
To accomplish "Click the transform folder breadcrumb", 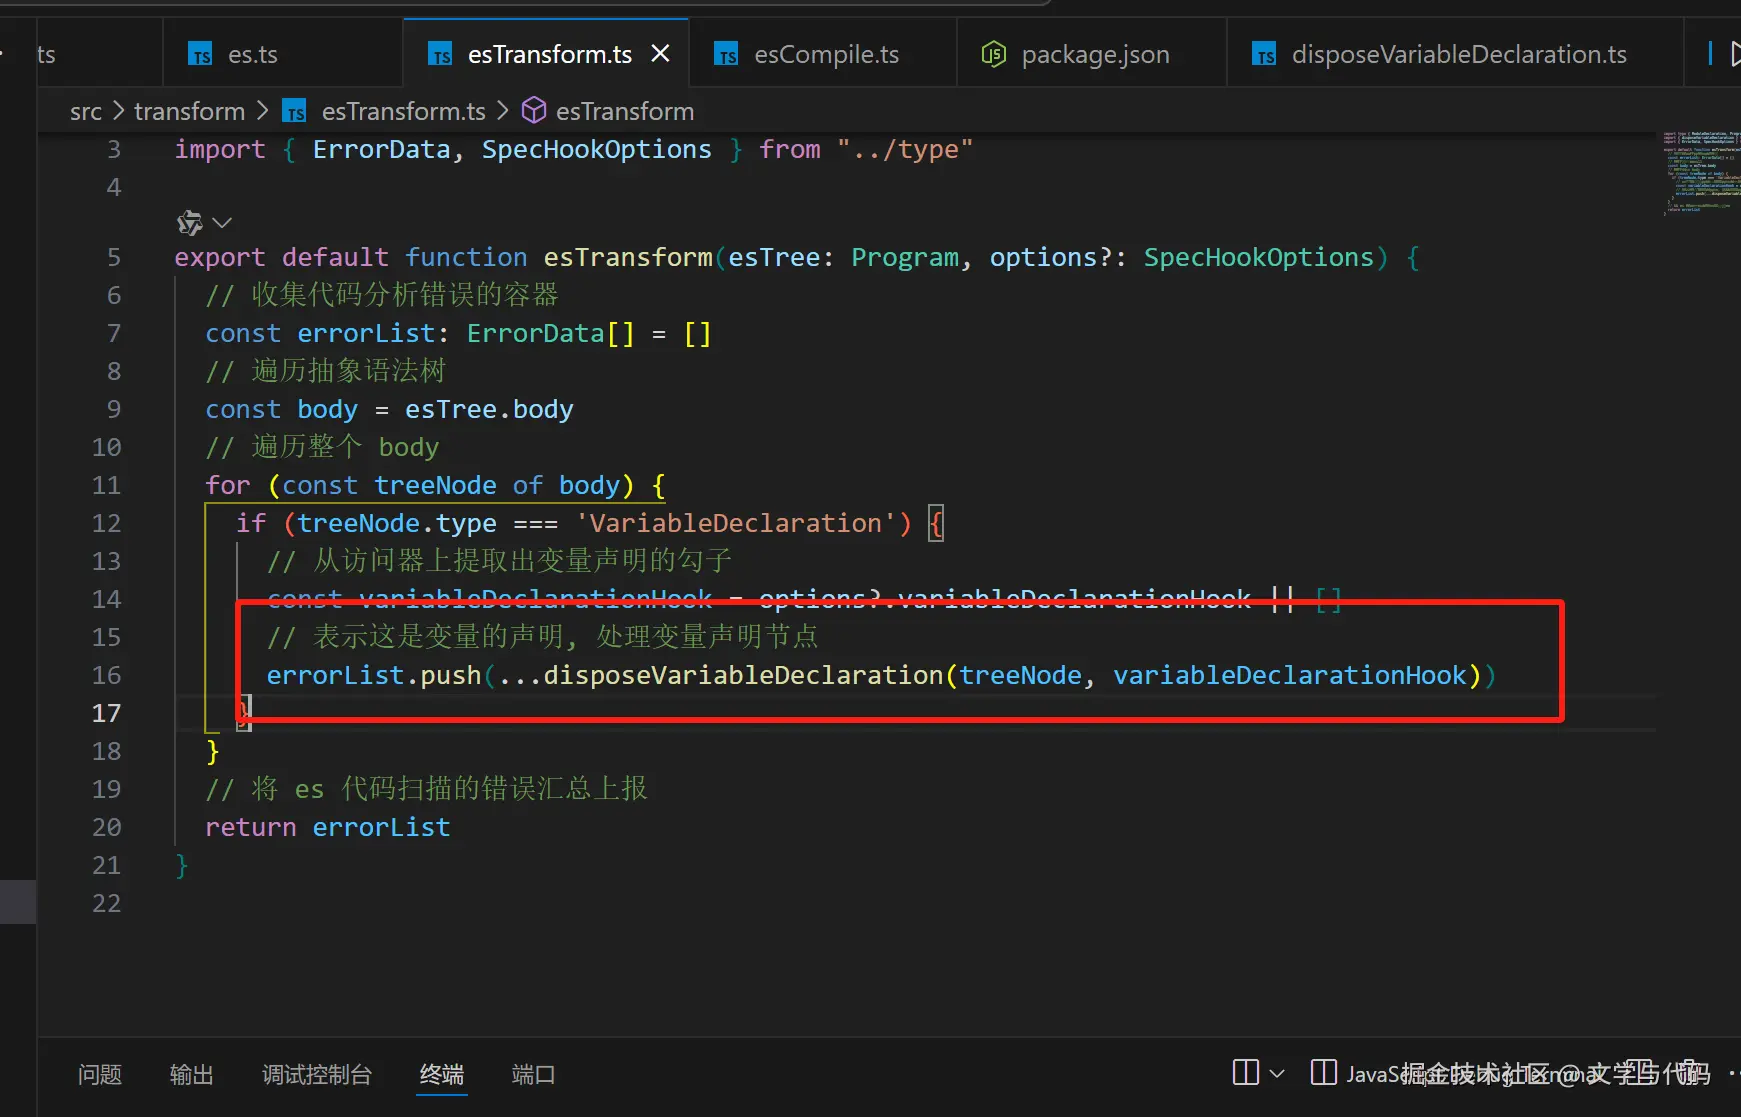I will 189,111.
